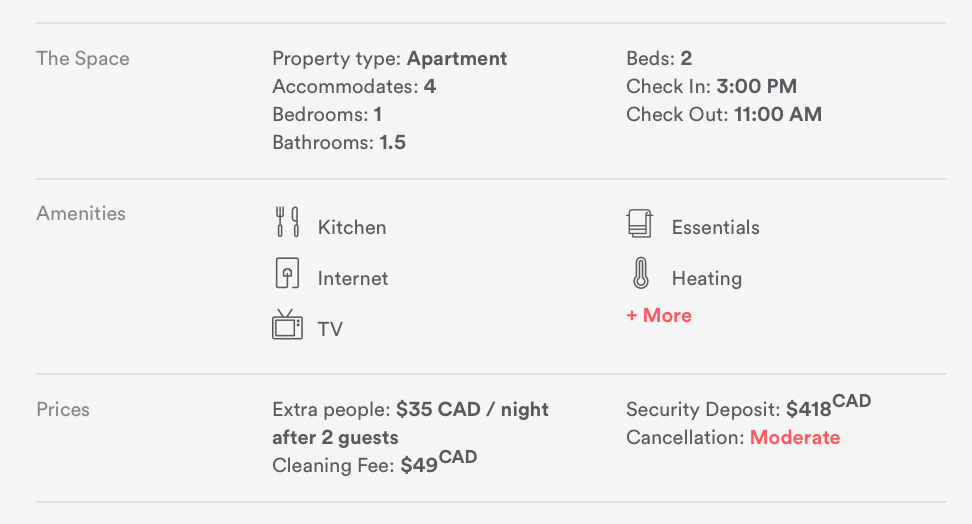972x524 pixels.
Task: Click the Check In 3:00 PM text
Action: point(712,86)
